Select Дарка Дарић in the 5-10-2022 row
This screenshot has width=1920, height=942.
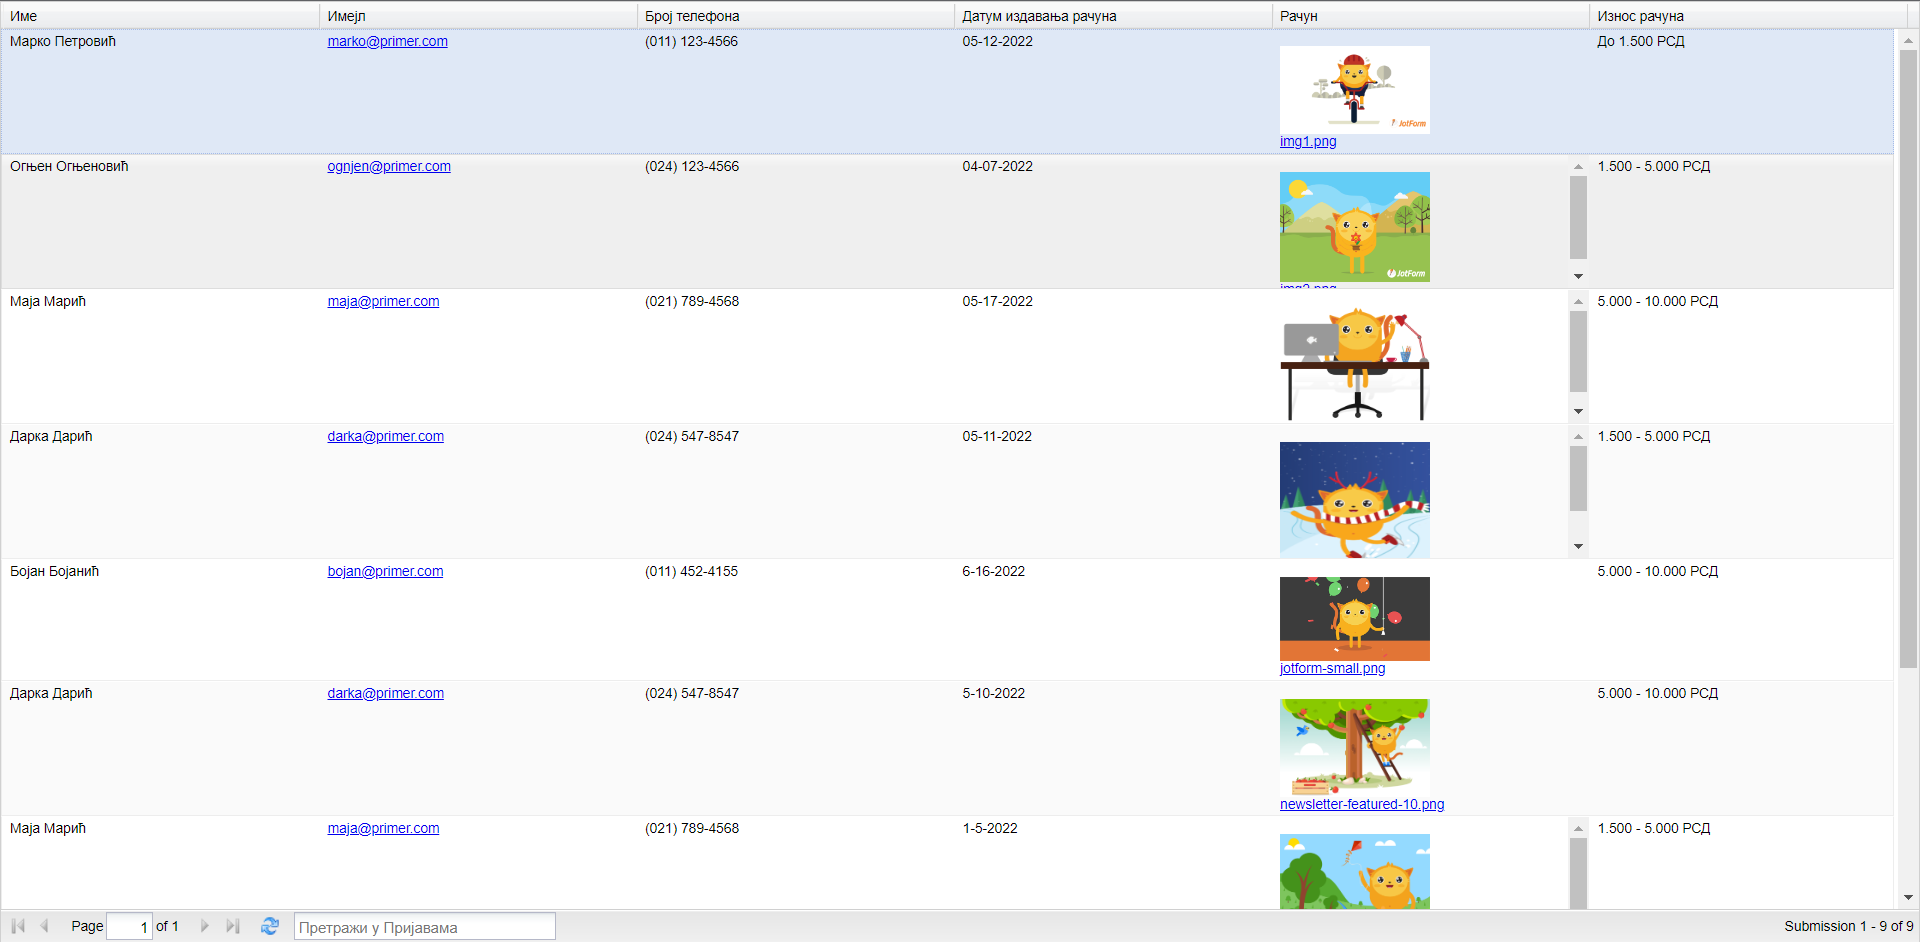pos(51,693)
